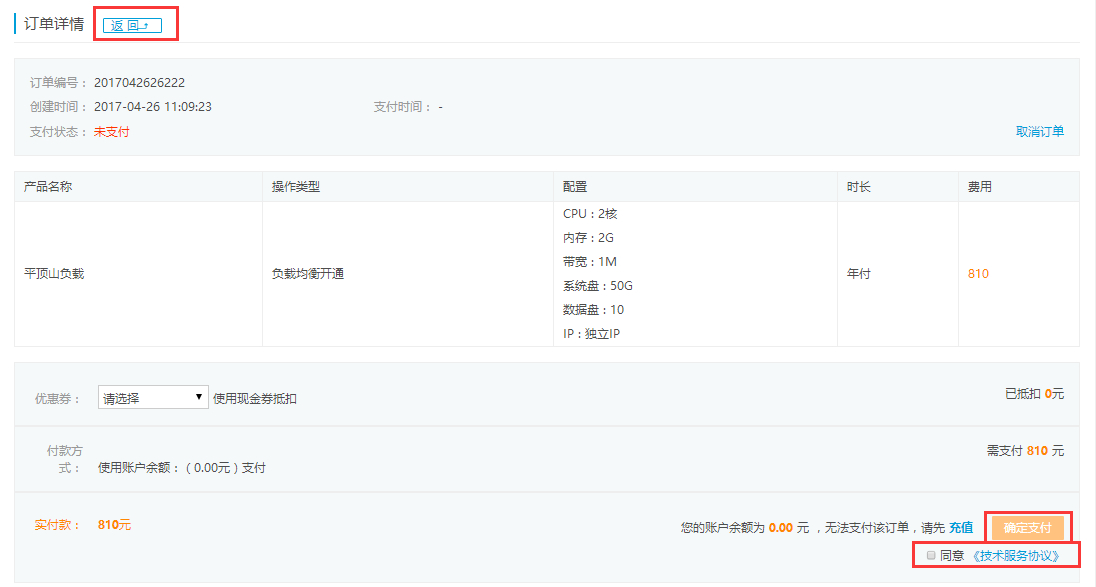Click the 配置 column header
Image resolution: width=1096 pixels, height=587 pixels.
coord(575,187)
